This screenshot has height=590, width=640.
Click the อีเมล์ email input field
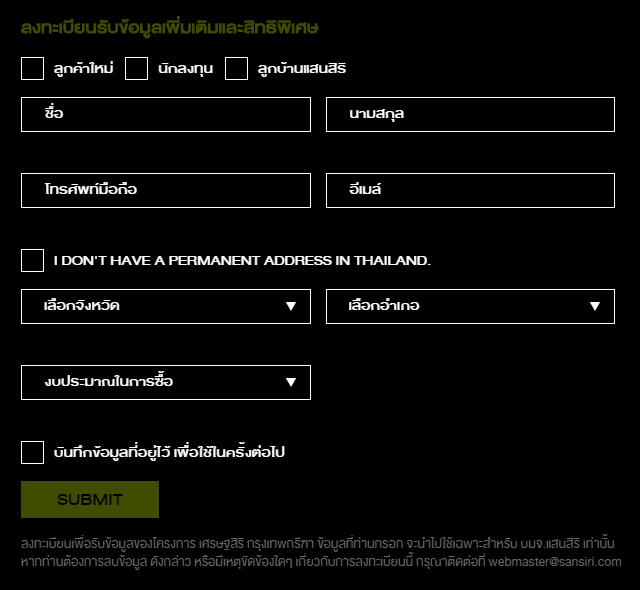470,190
